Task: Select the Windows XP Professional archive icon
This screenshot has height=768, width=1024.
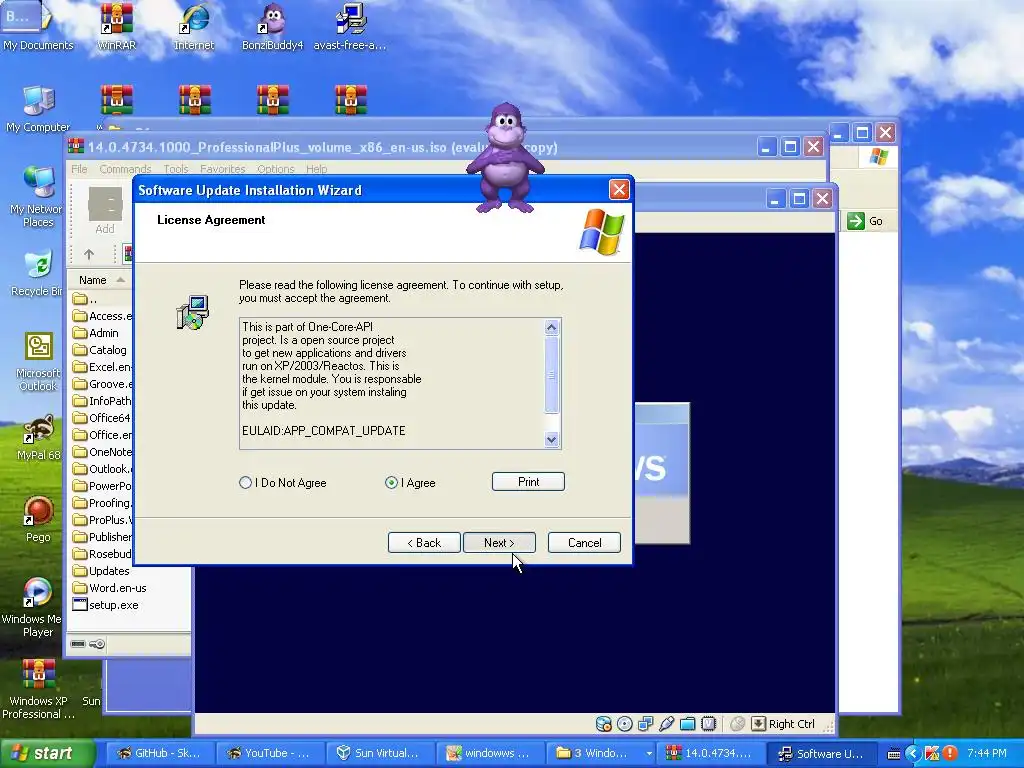Action: 38,688
